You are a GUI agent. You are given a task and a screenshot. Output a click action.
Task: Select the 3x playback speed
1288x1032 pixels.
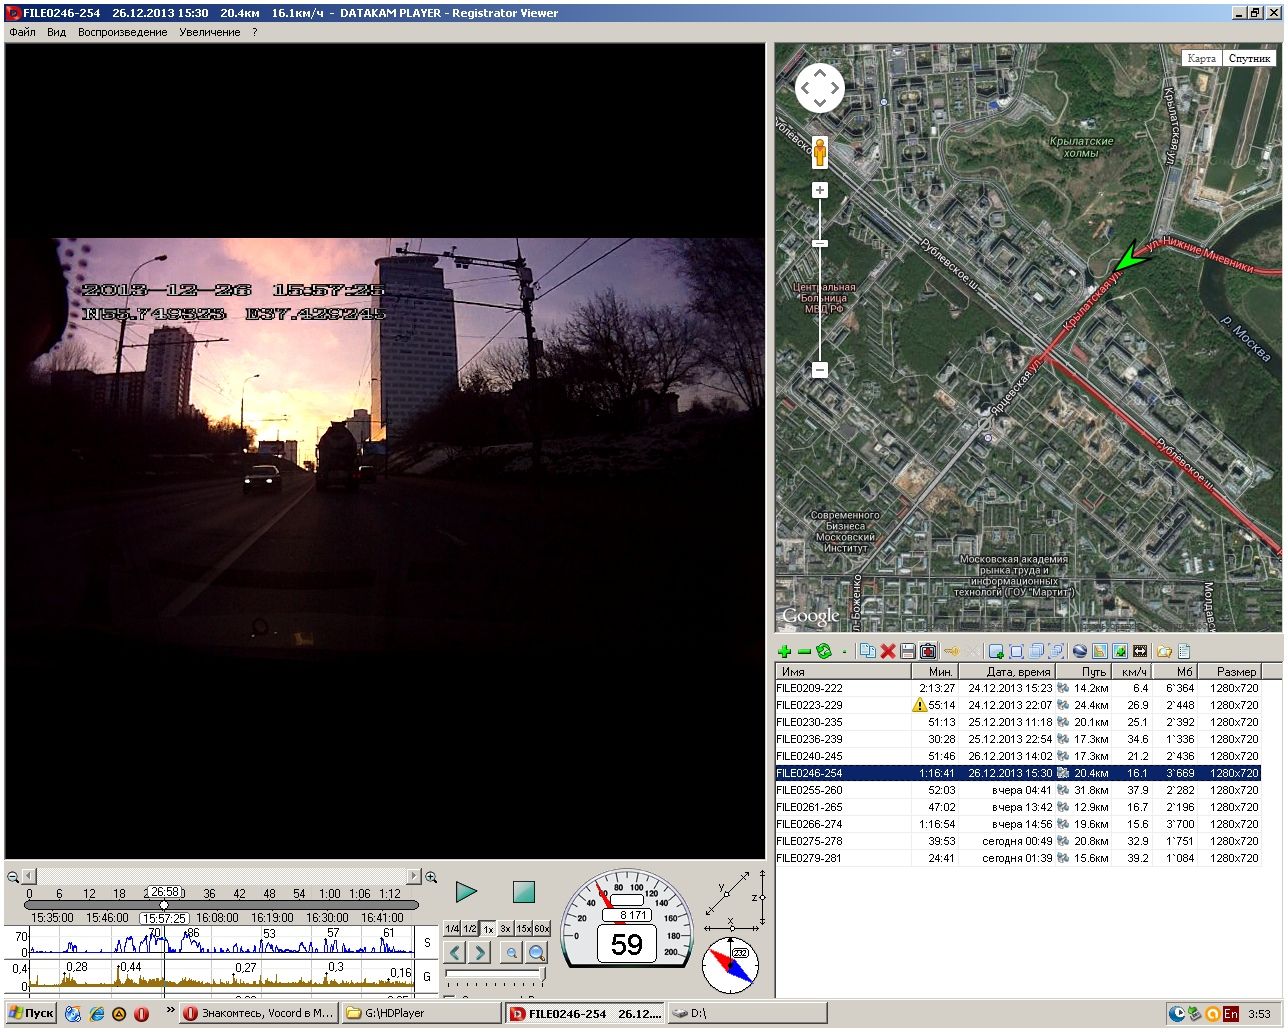pos(505,929)
